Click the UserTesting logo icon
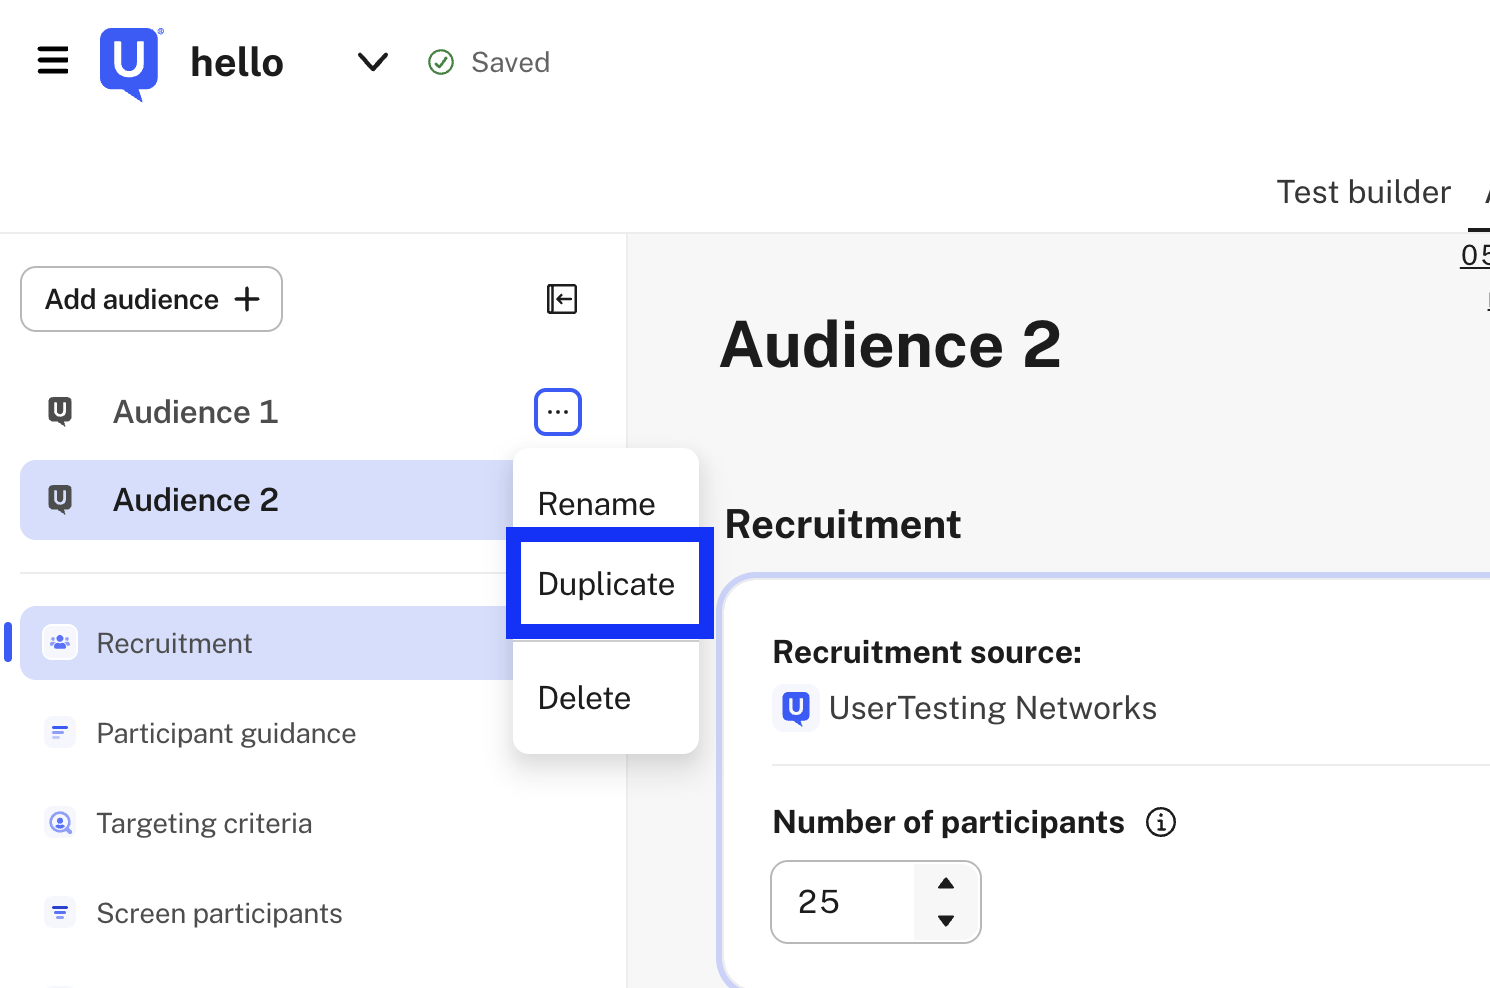This screenshot has height=988, width=1490. click(131, 63)
